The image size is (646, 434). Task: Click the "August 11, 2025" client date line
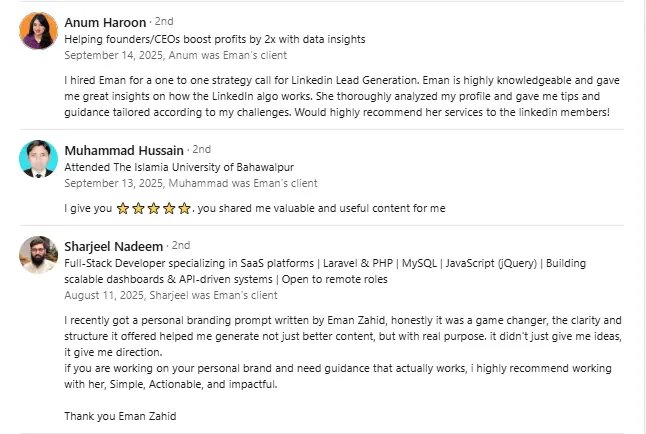click(169, 296)
